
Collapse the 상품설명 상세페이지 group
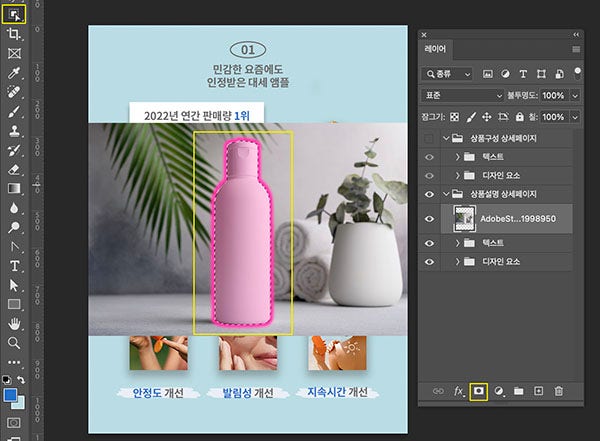[x=446, y=194]
